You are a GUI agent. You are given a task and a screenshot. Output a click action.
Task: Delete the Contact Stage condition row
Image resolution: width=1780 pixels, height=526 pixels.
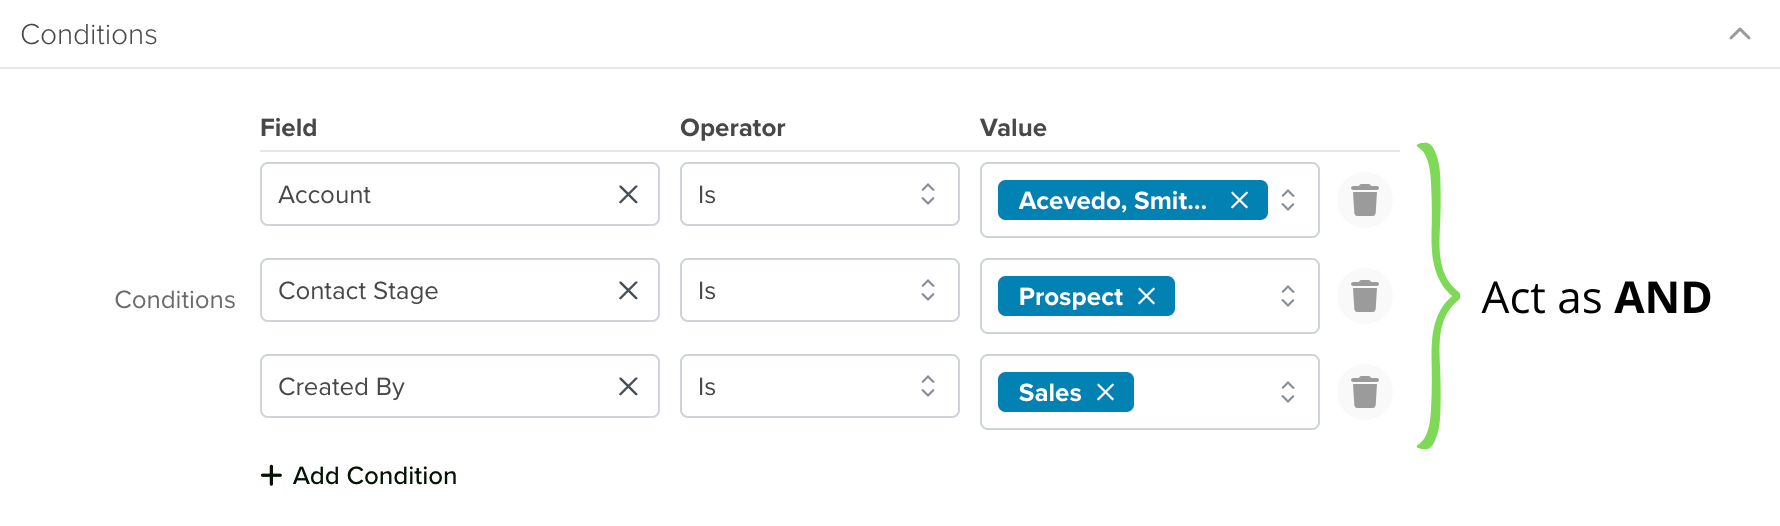pos(1365,296)
